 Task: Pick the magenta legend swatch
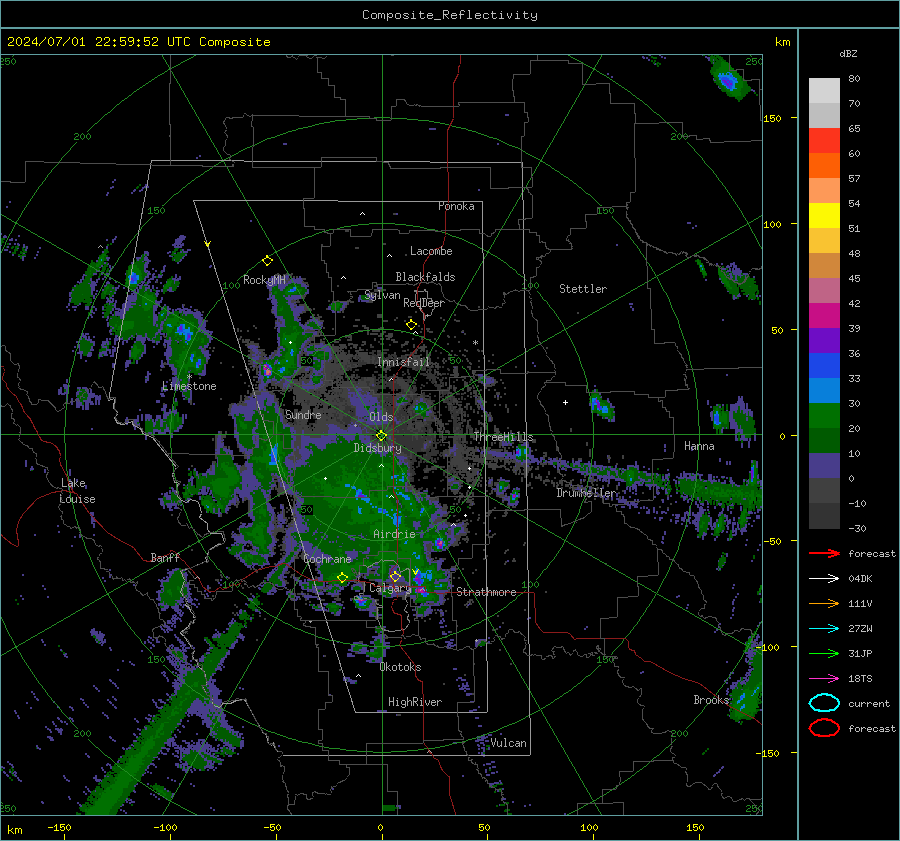[824, 315]
